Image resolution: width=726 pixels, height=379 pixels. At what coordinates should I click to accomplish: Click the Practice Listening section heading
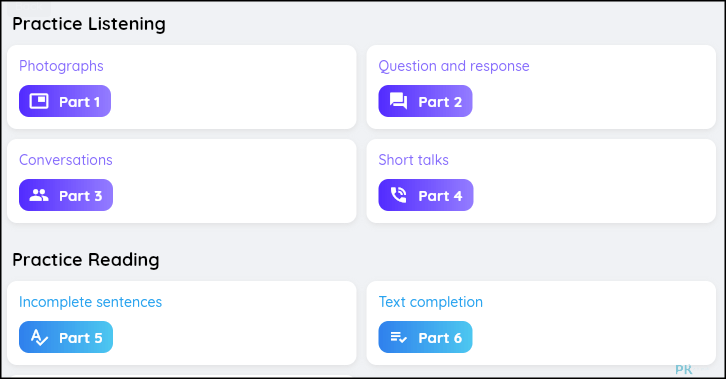click(x=89, y=24)
